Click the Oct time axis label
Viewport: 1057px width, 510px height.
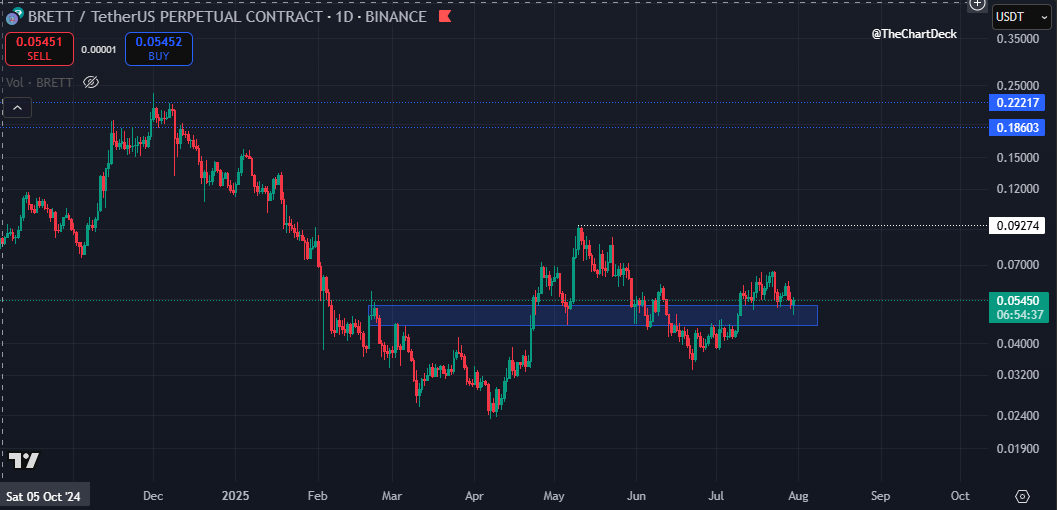pyautogui.click(x=960, y=497)
